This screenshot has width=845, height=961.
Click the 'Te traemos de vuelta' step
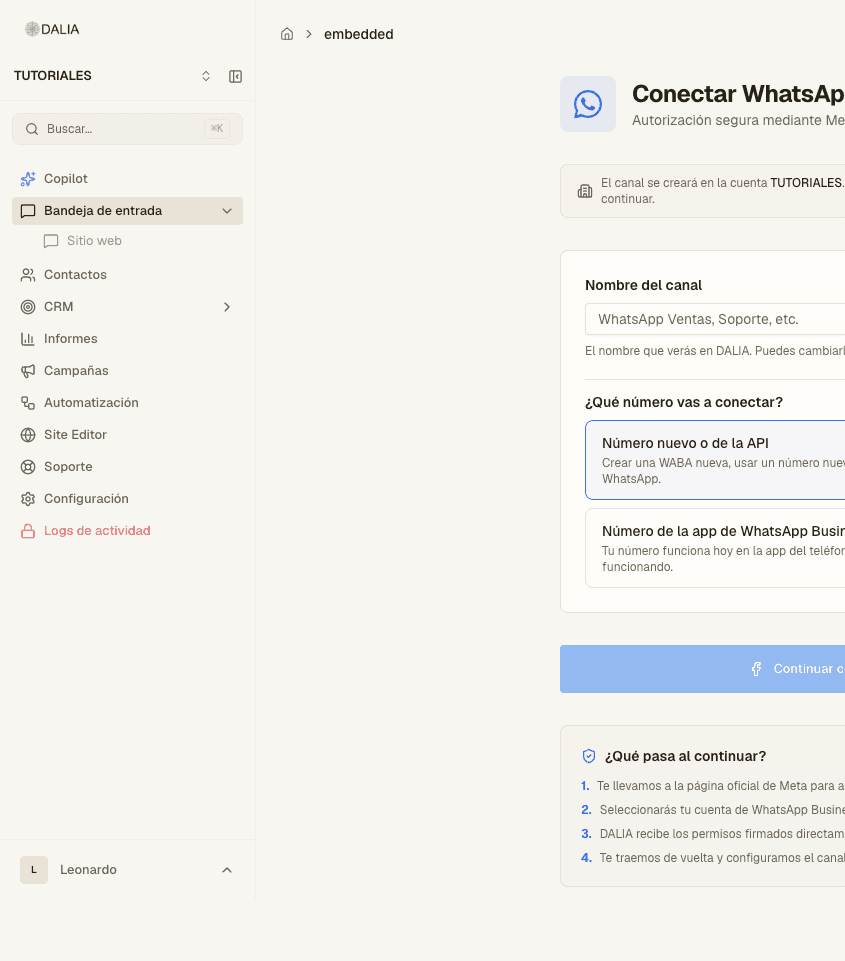[x=713, y=857]
